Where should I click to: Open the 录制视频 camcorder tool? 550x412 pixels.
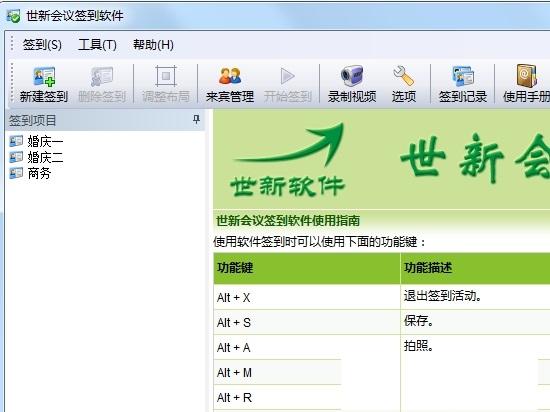tap(352, 76)
